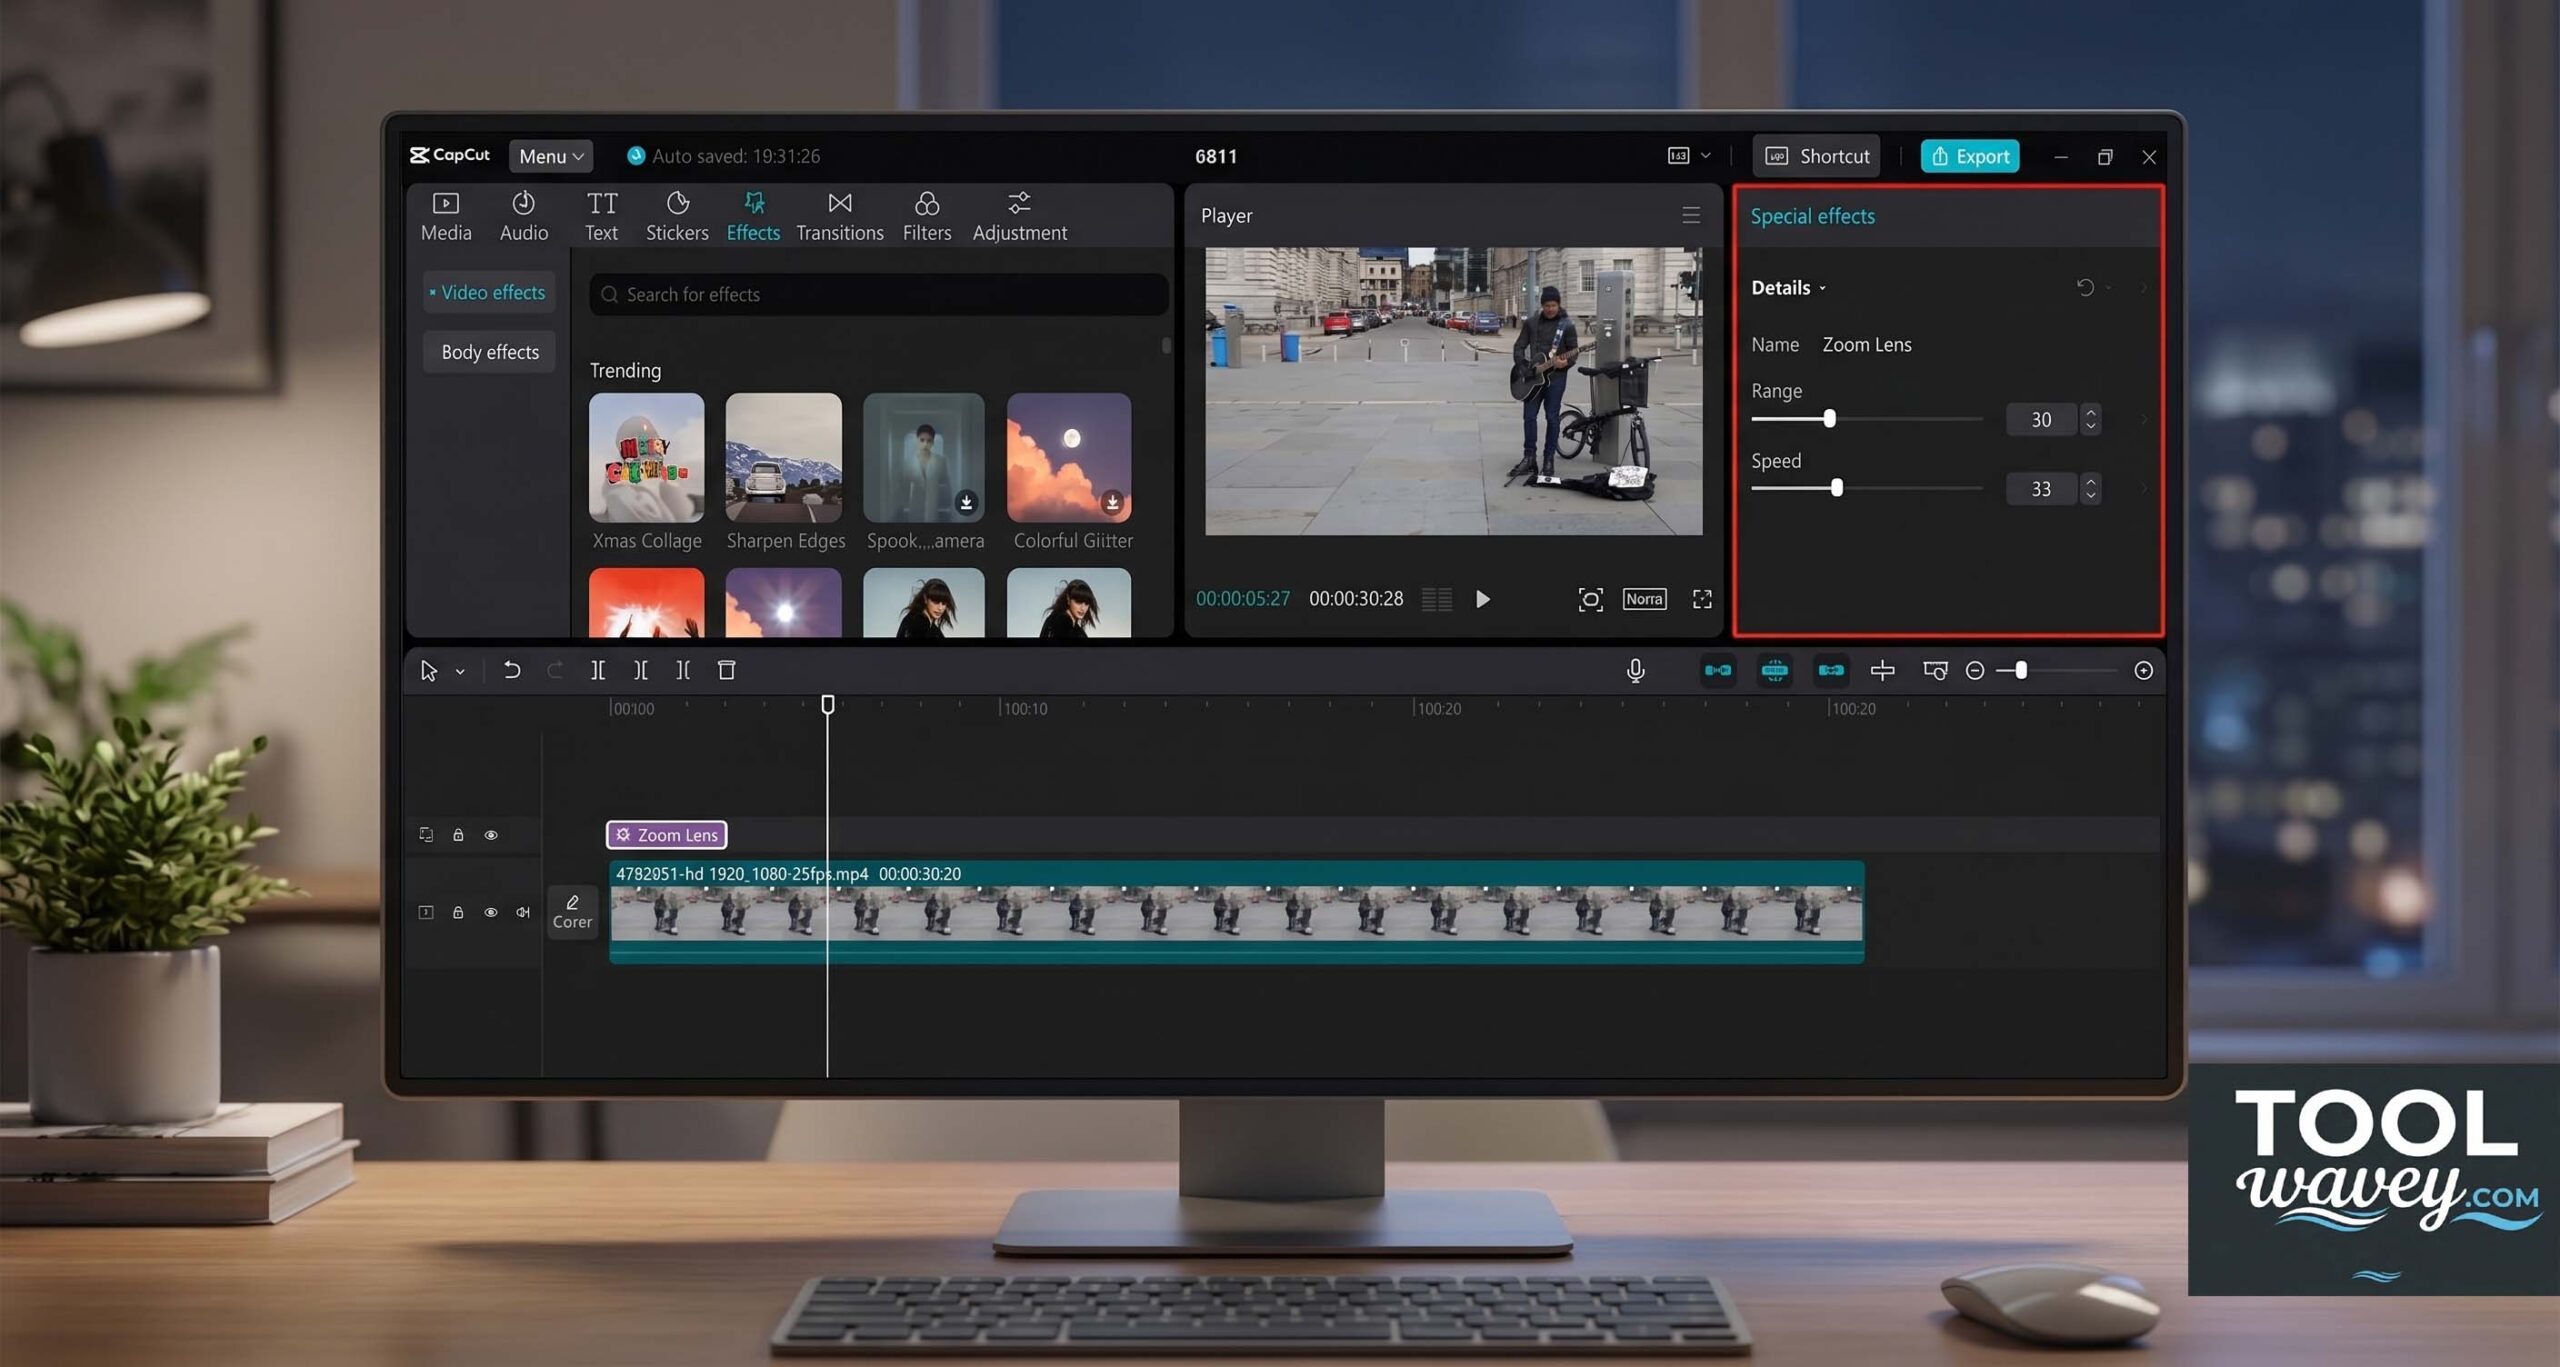The height and width of the screenshot is (1367, 2560).
Task: Click the Range slider handle
Action: click(x=1829, y=419)
